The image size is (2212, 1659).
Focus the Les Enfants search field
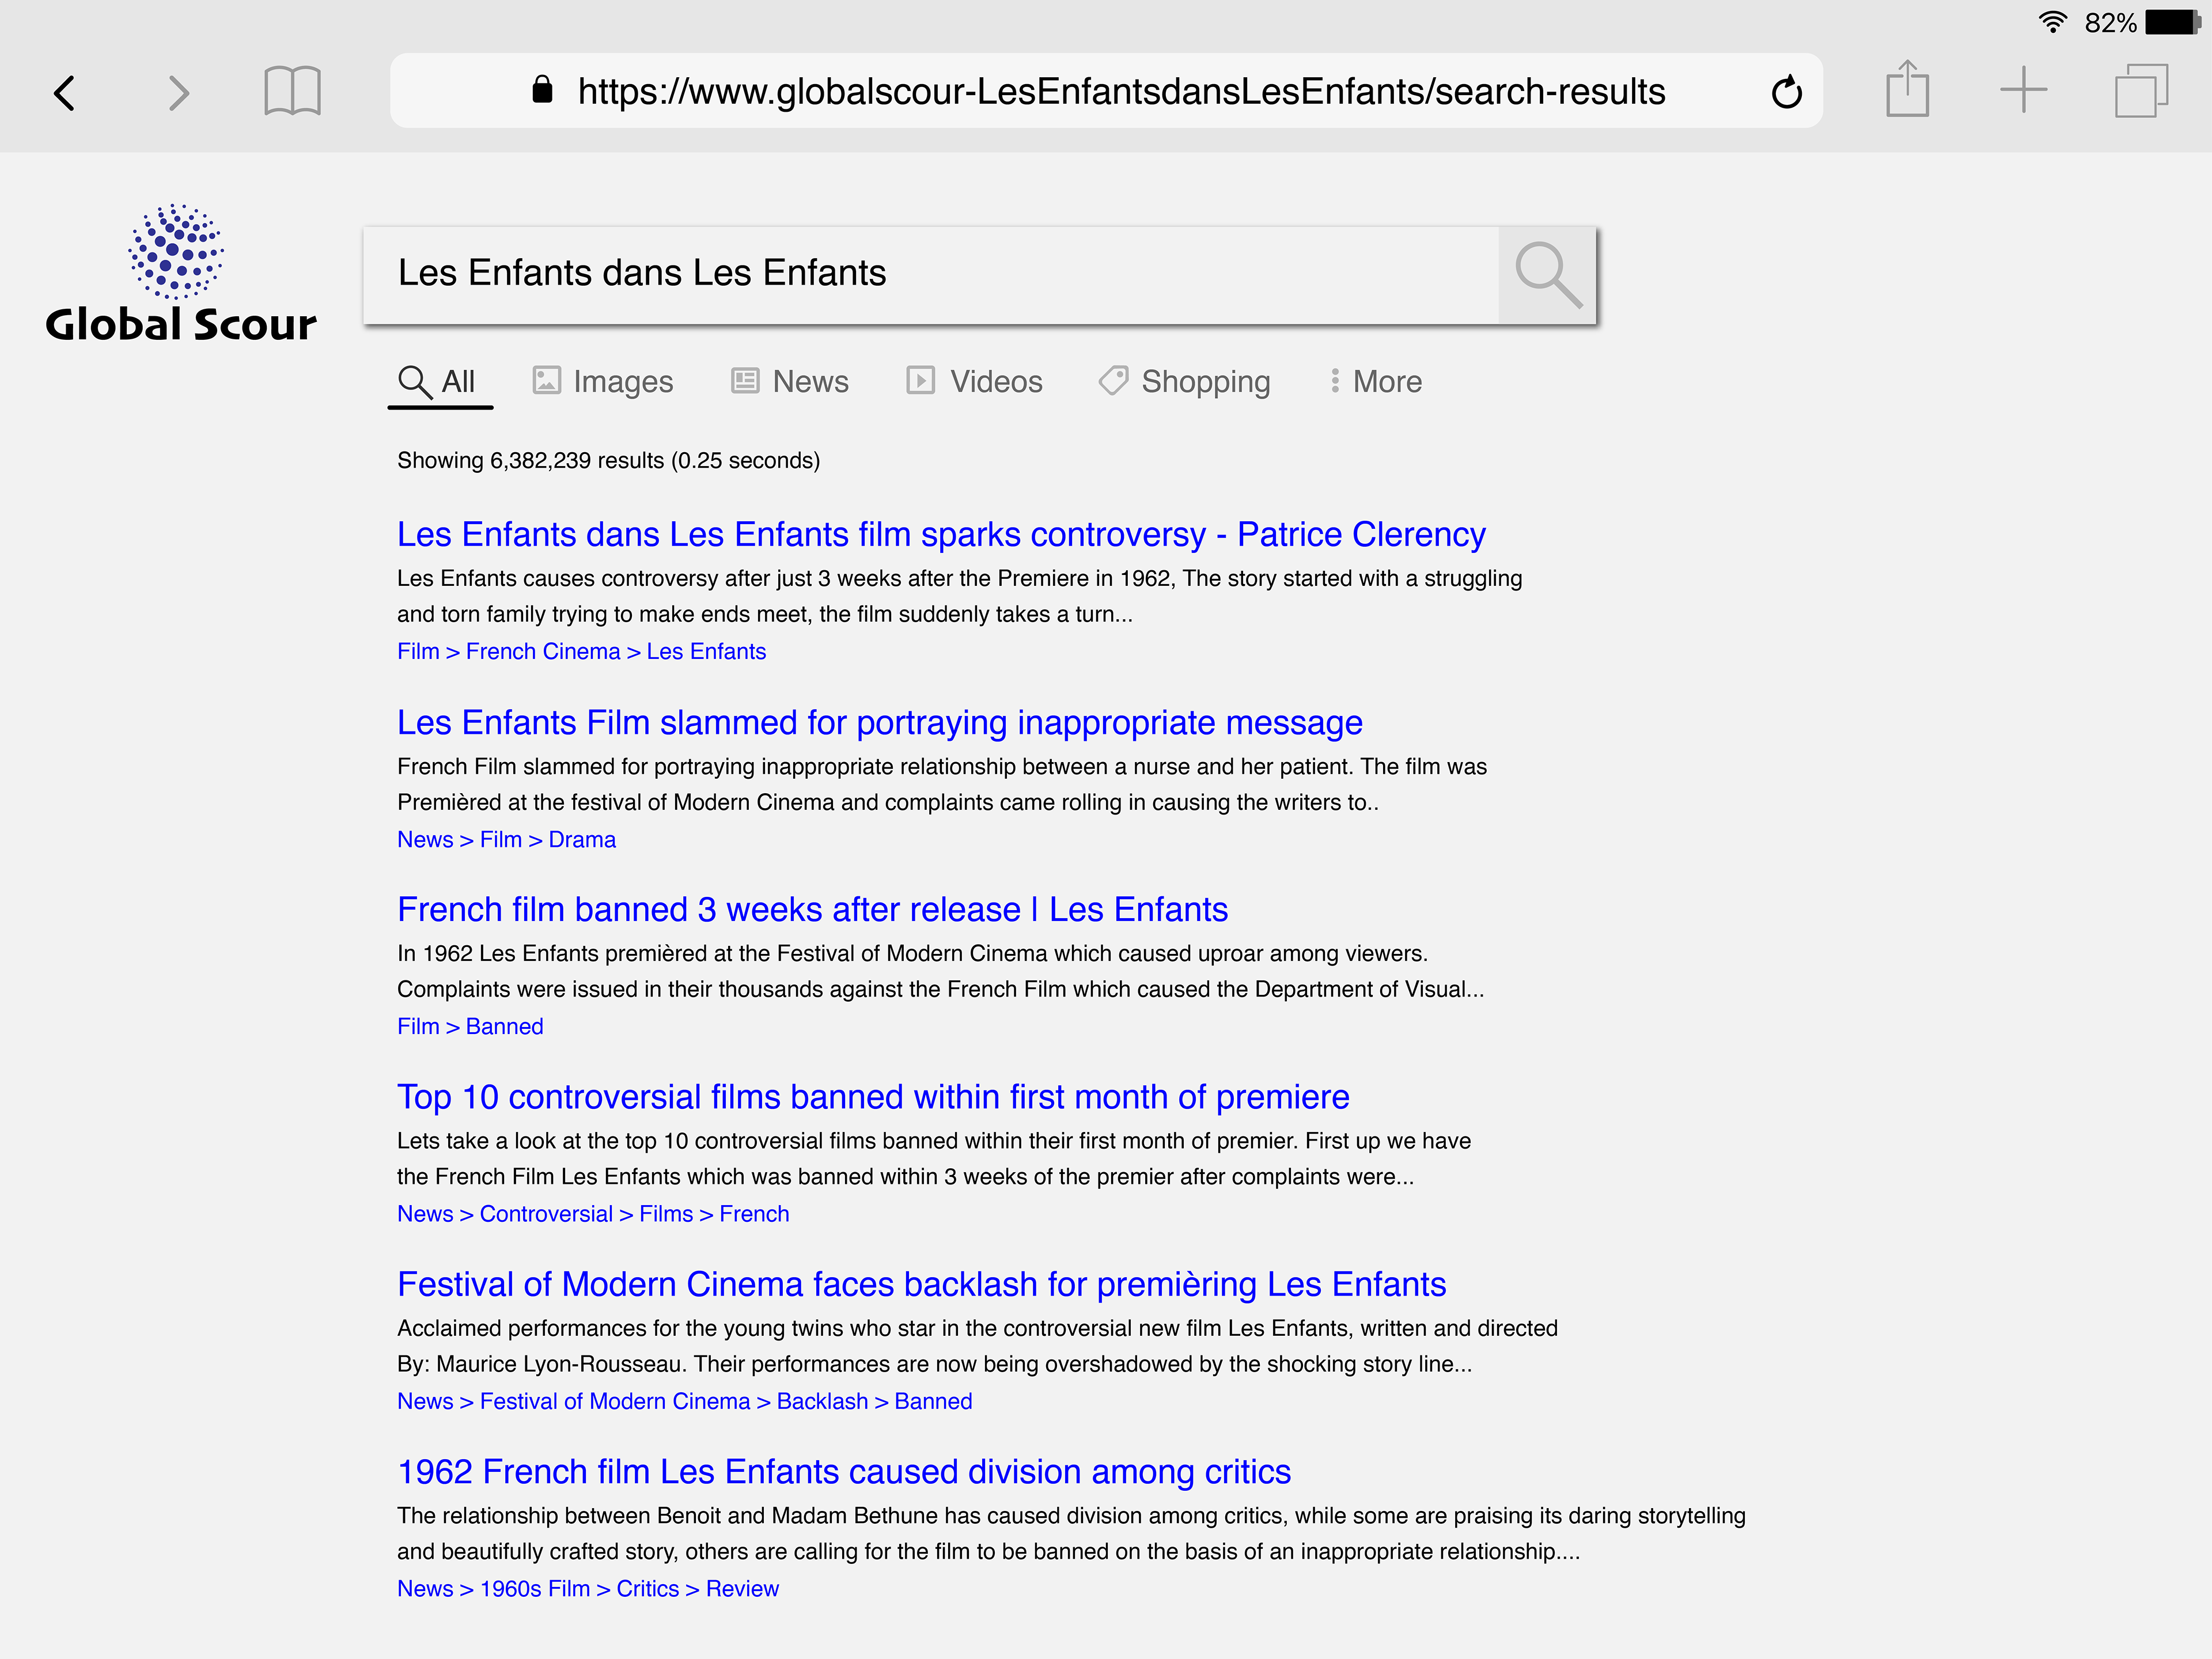tap(930, 274)
